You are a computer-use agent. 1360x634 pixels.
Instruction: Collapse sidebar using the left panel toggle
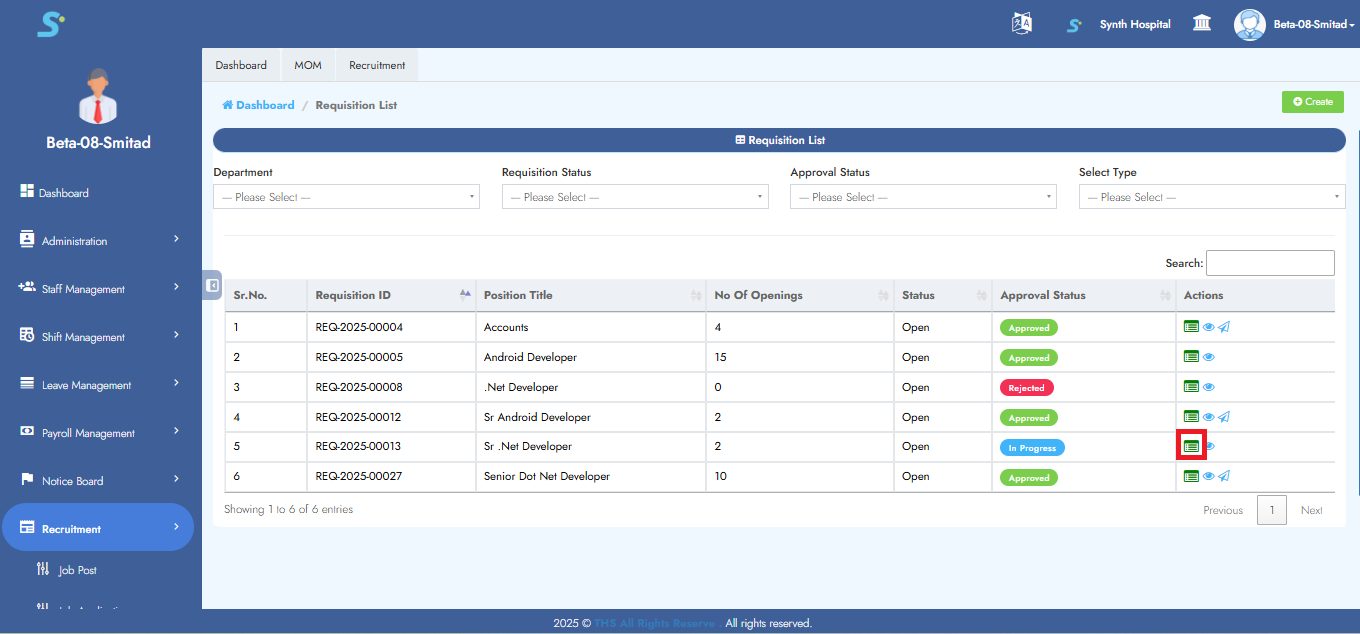pos(212,285)
